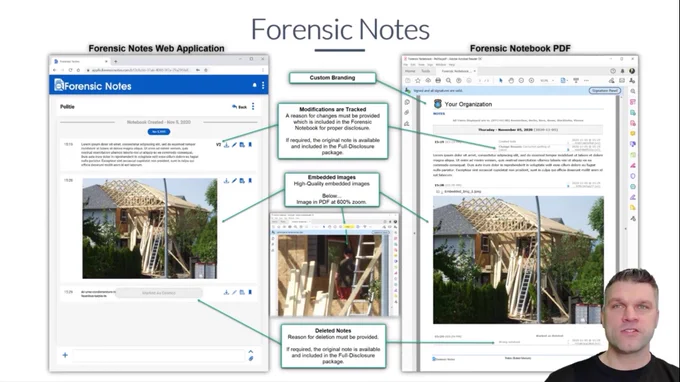The image size is (680, 382).
Task: Copy the 15:29 deleted note
Action: (x=242, y=293)
